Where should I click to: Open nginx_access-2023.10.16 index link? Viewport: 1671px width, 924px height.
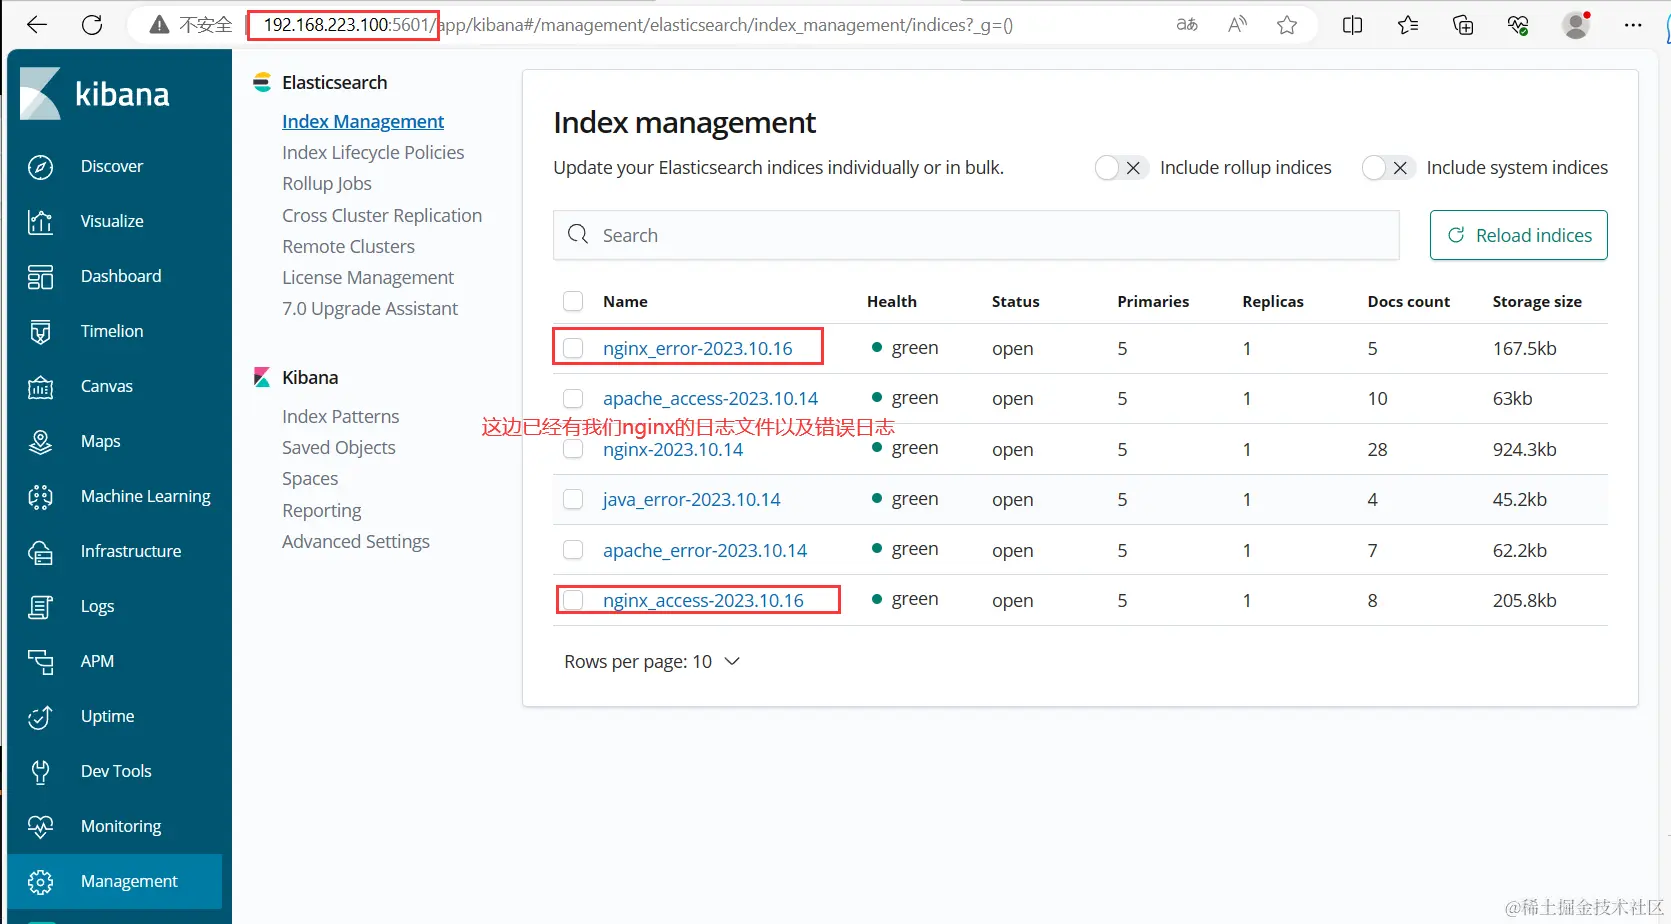point(703,600)
